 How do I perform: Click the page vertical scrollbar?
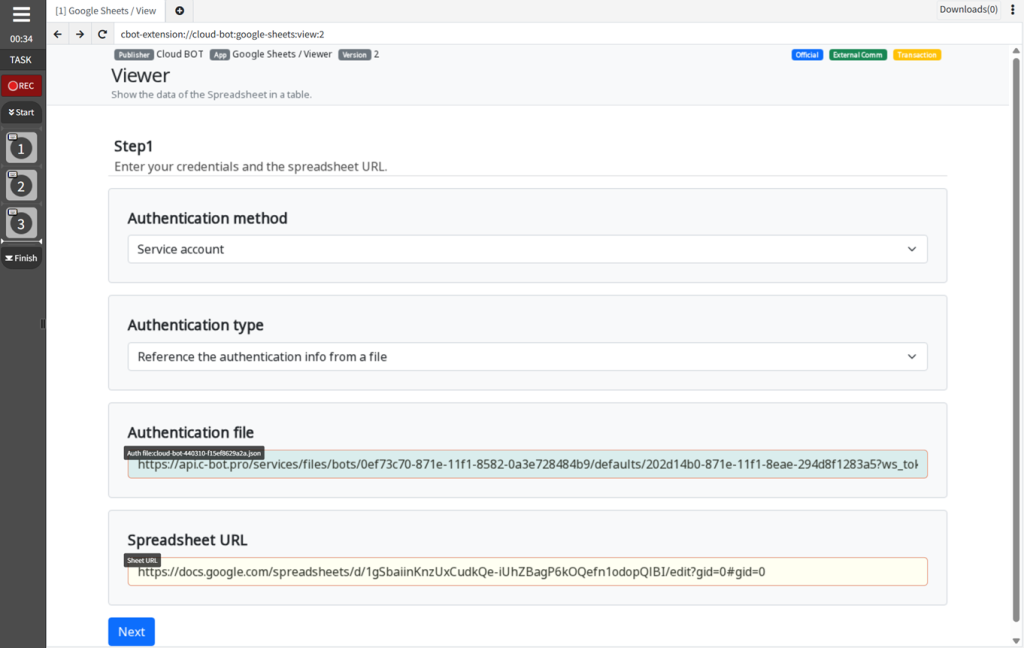pyautogui.click(x=1016, y=340)
